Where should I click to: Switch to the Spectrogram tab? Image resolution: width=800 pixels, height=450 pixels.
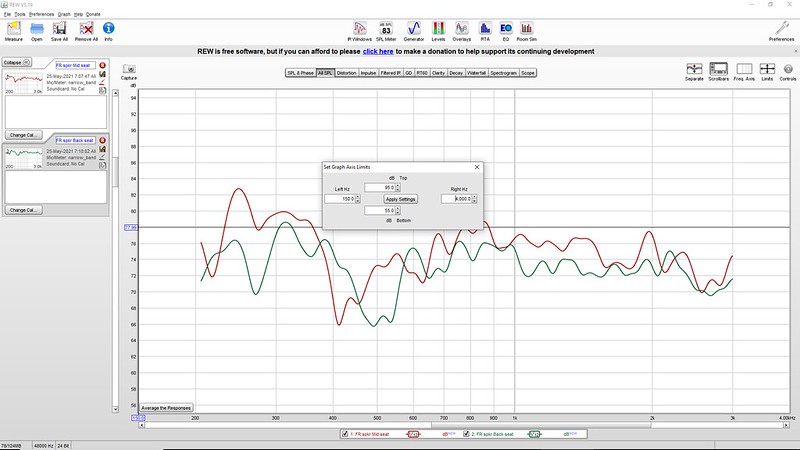(504, 73)
